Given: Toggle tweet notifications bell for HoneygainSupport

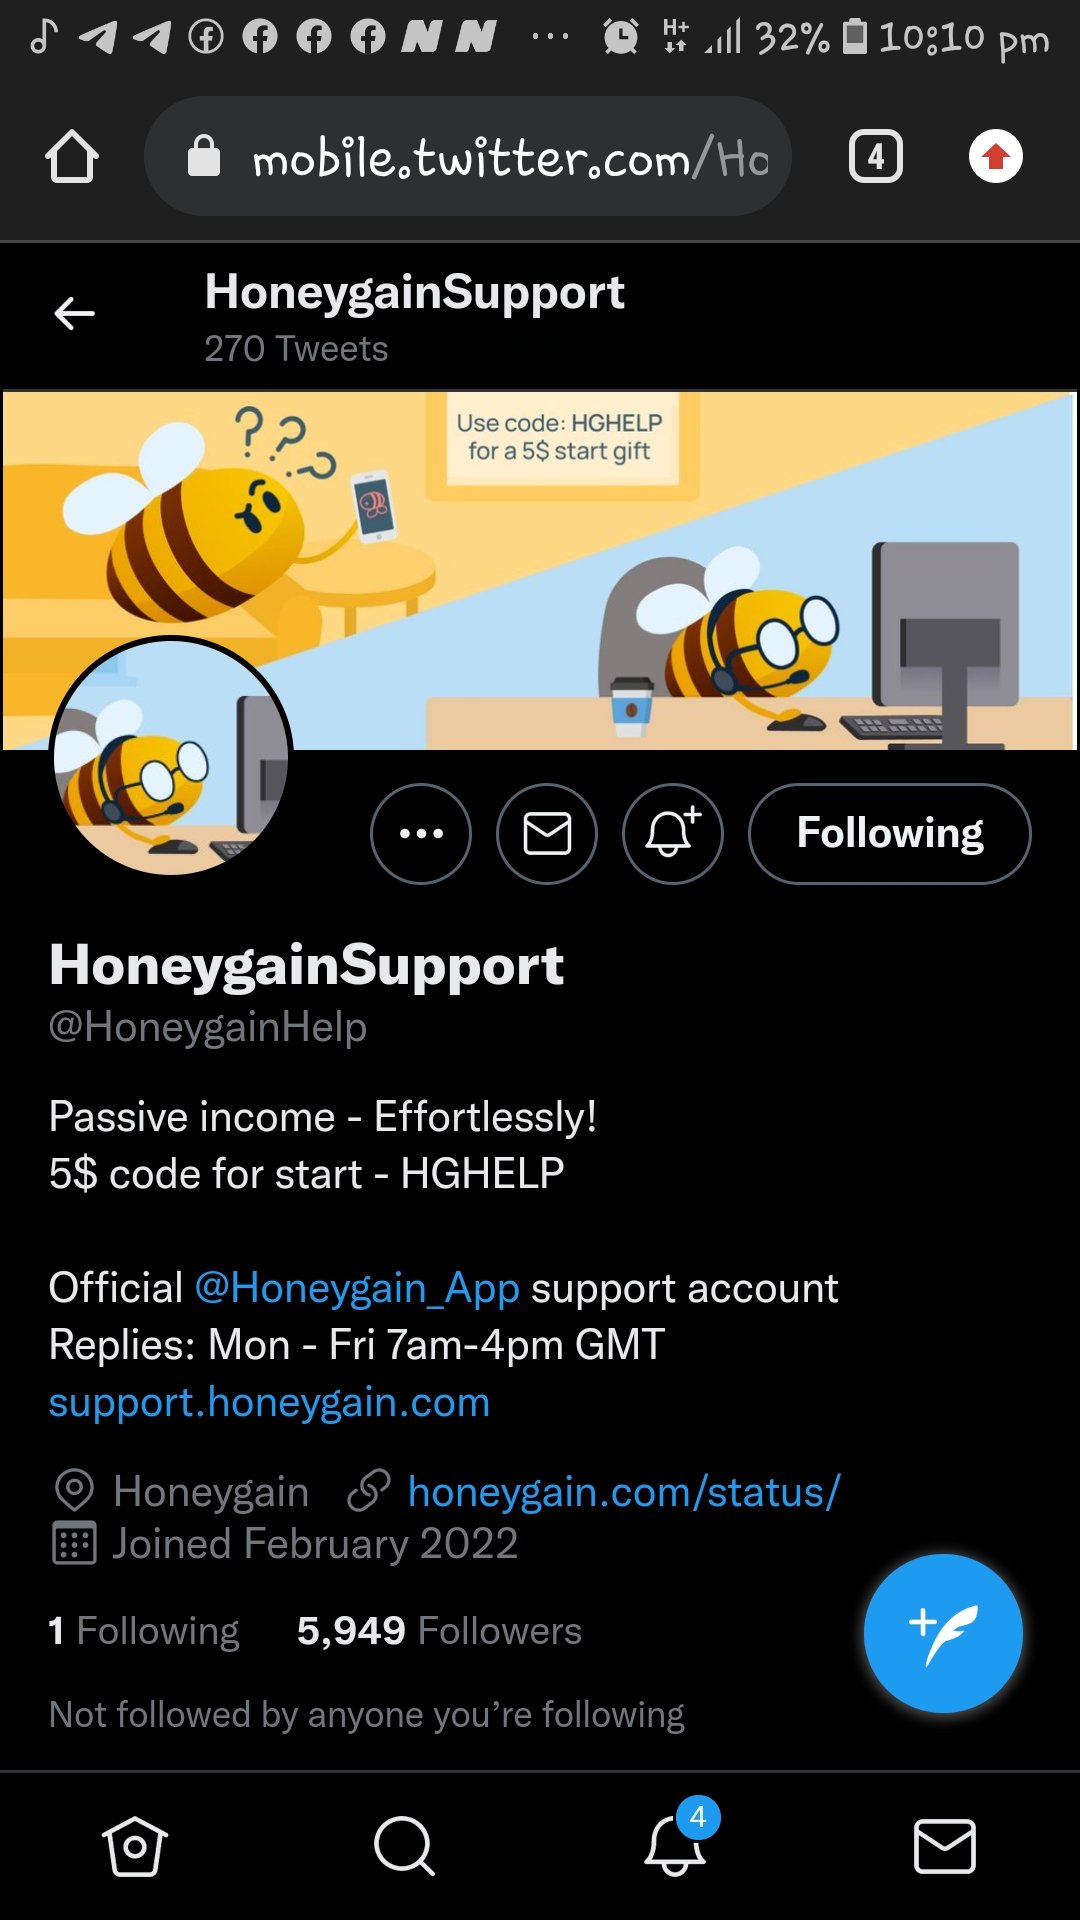Looking at the screenshot, I should pyautogui.click(x=673, y=834).
